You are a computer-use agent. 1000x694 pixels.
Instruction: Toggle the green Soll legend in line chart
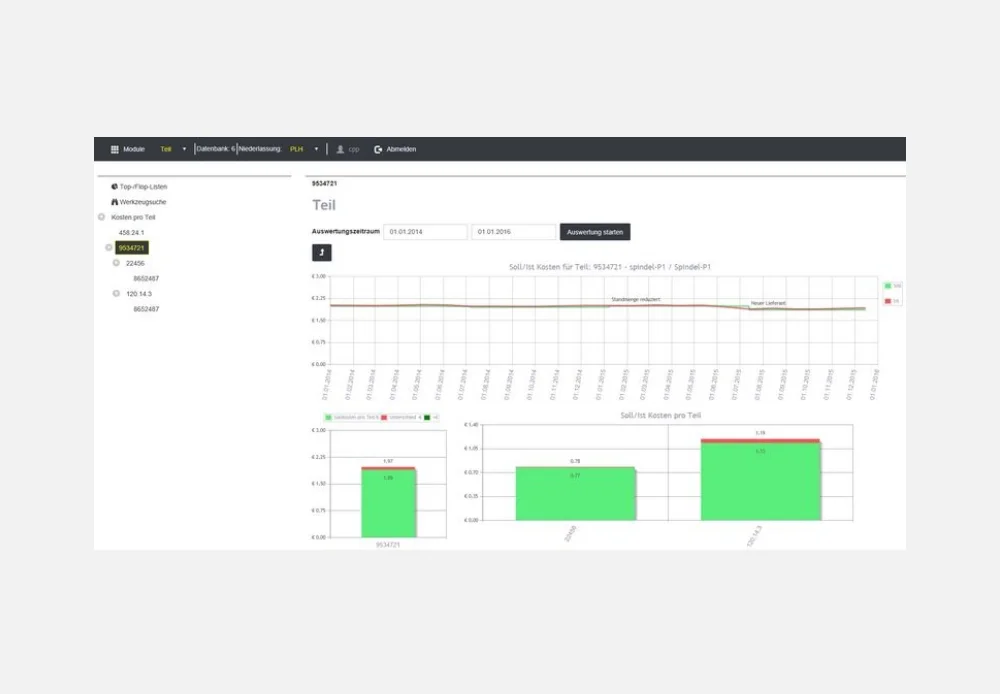887,285
